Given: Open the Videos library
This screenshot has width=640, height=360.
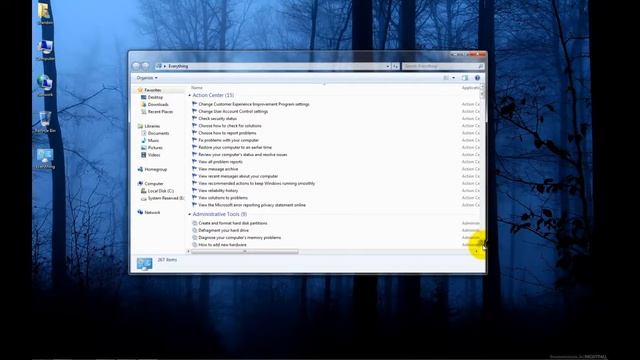Looking at the screenshot, I should 153,155.
